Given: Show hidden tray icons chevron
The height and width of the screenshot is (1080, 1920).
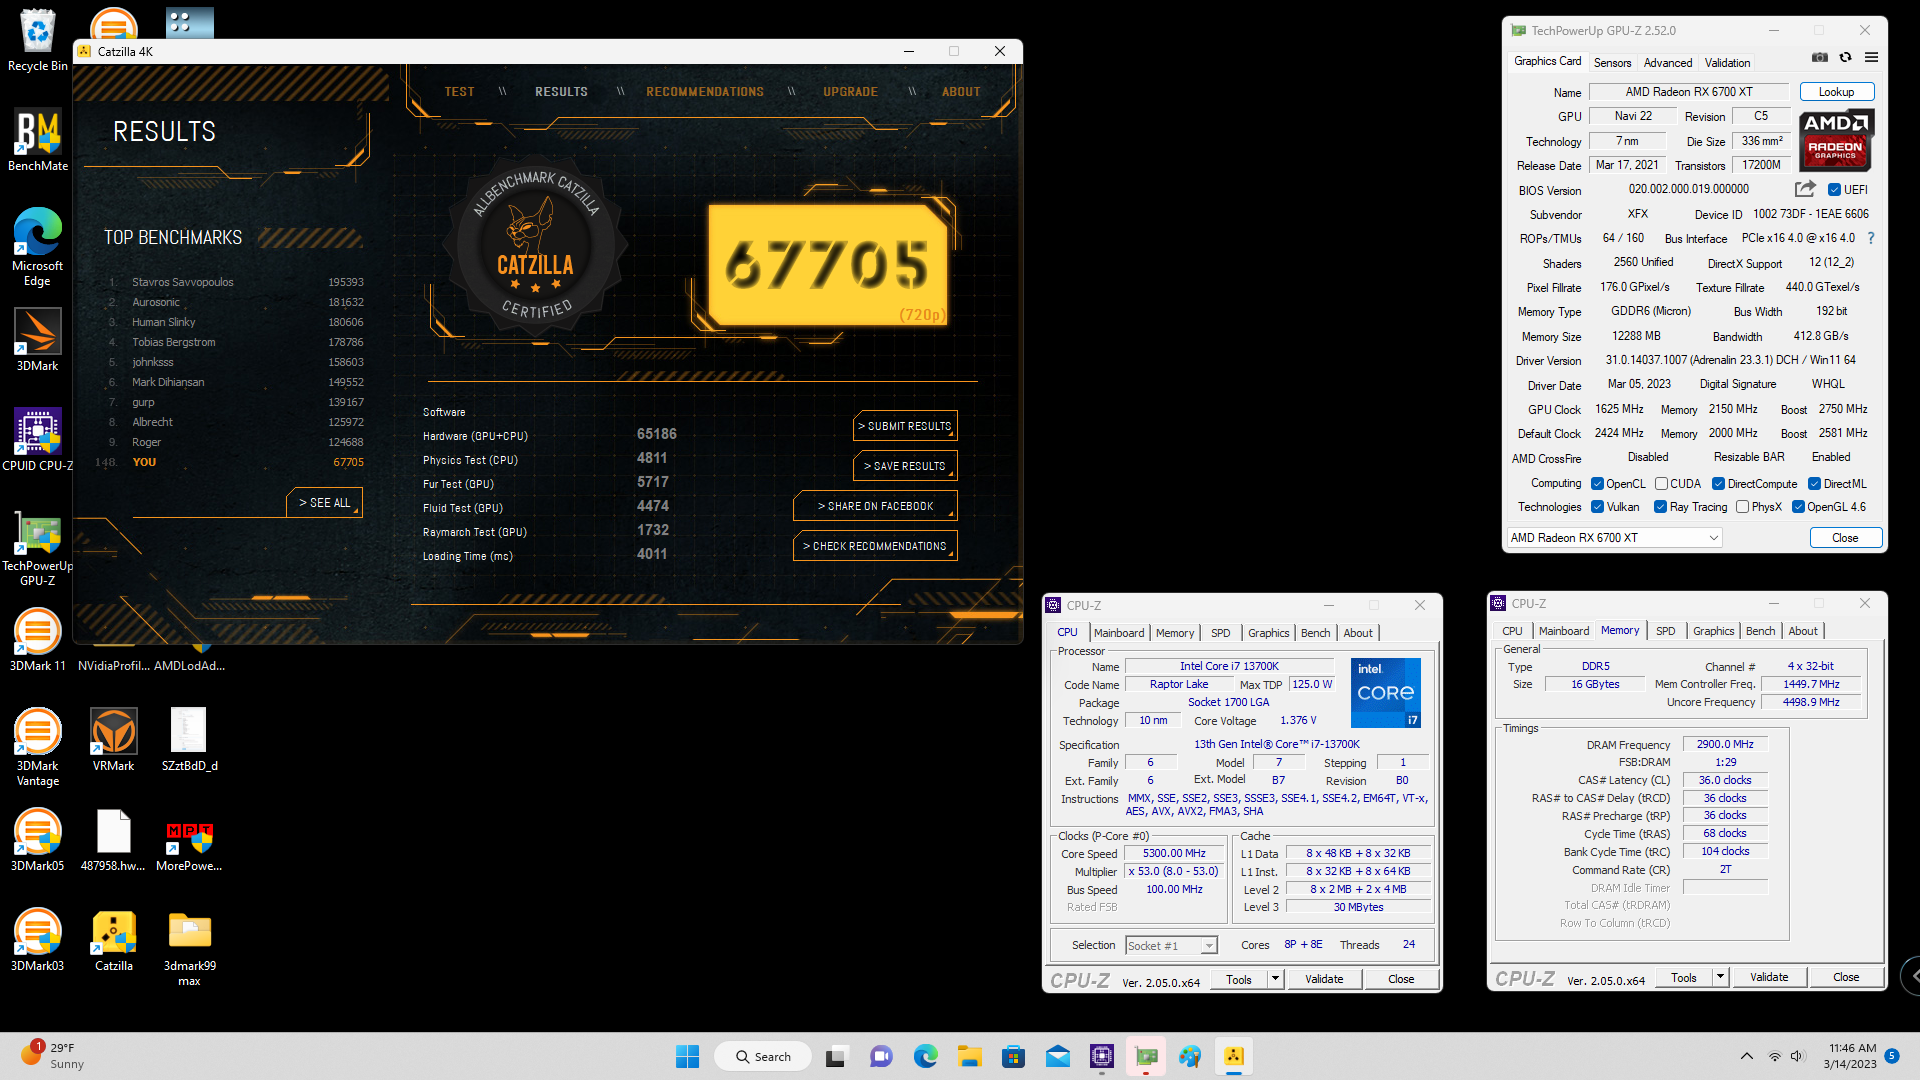Looking at the screenshot, I should coord(1747,1056).
